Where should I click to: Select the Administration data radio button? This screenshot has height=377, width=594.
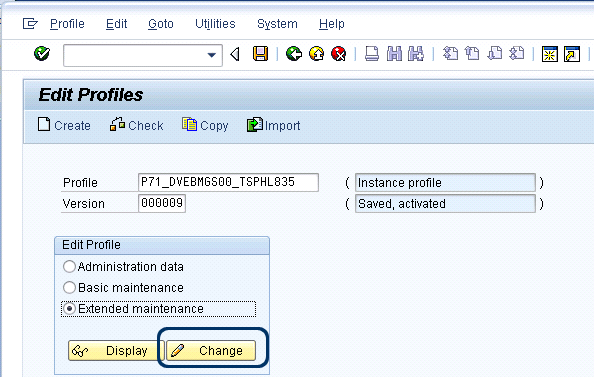pyautogui.click(x=69, y=266)
